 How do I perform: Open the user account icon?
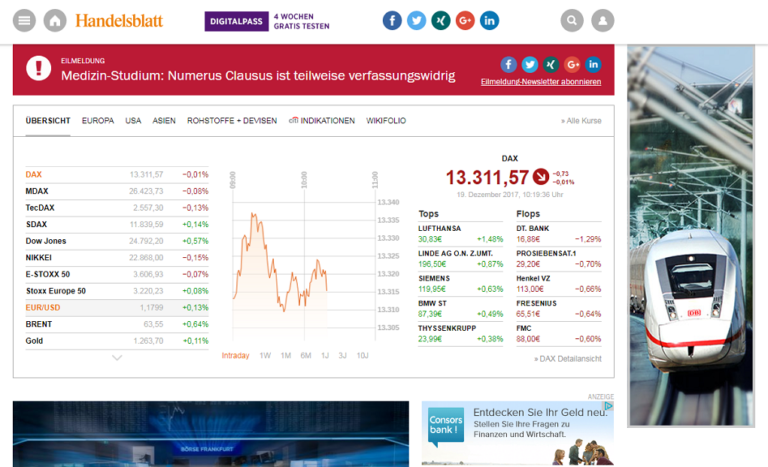pyautogui.click(x=602, y=21)
